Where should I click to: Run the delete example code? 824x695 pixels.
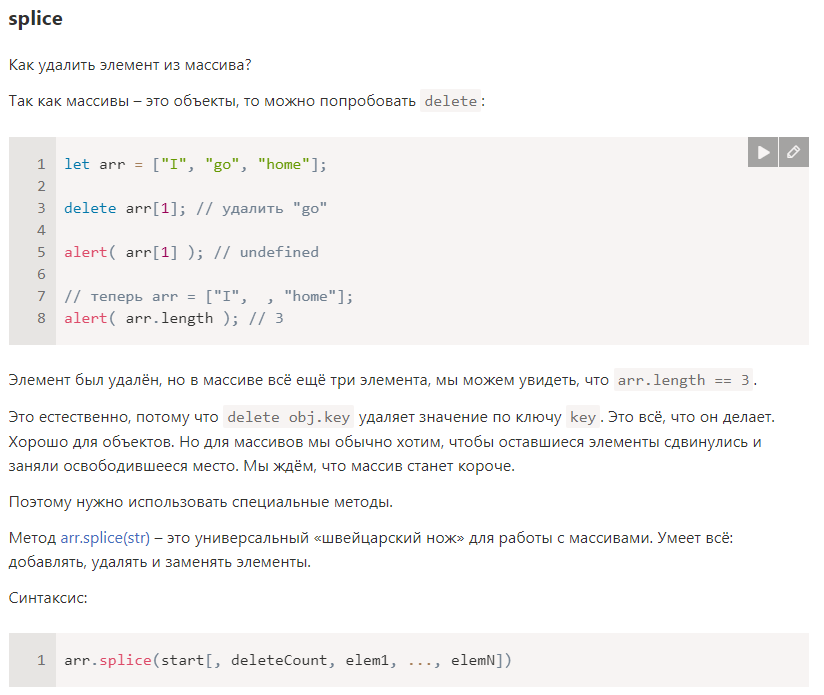click(763, 152)
